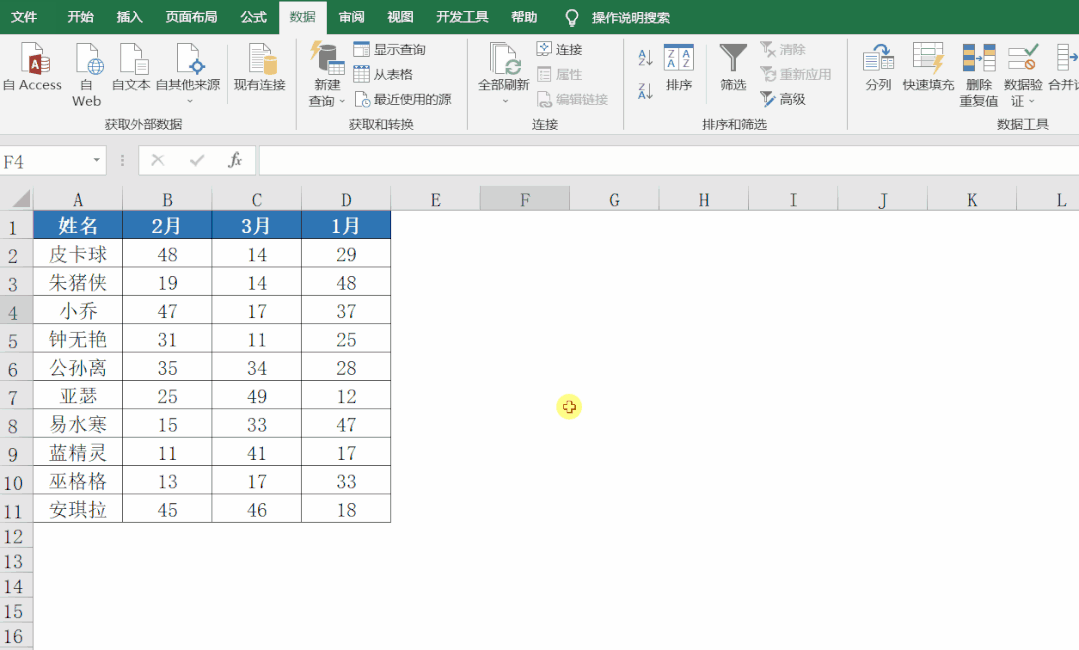Click Flash Fill (快速填充)

tap(928, 67)
